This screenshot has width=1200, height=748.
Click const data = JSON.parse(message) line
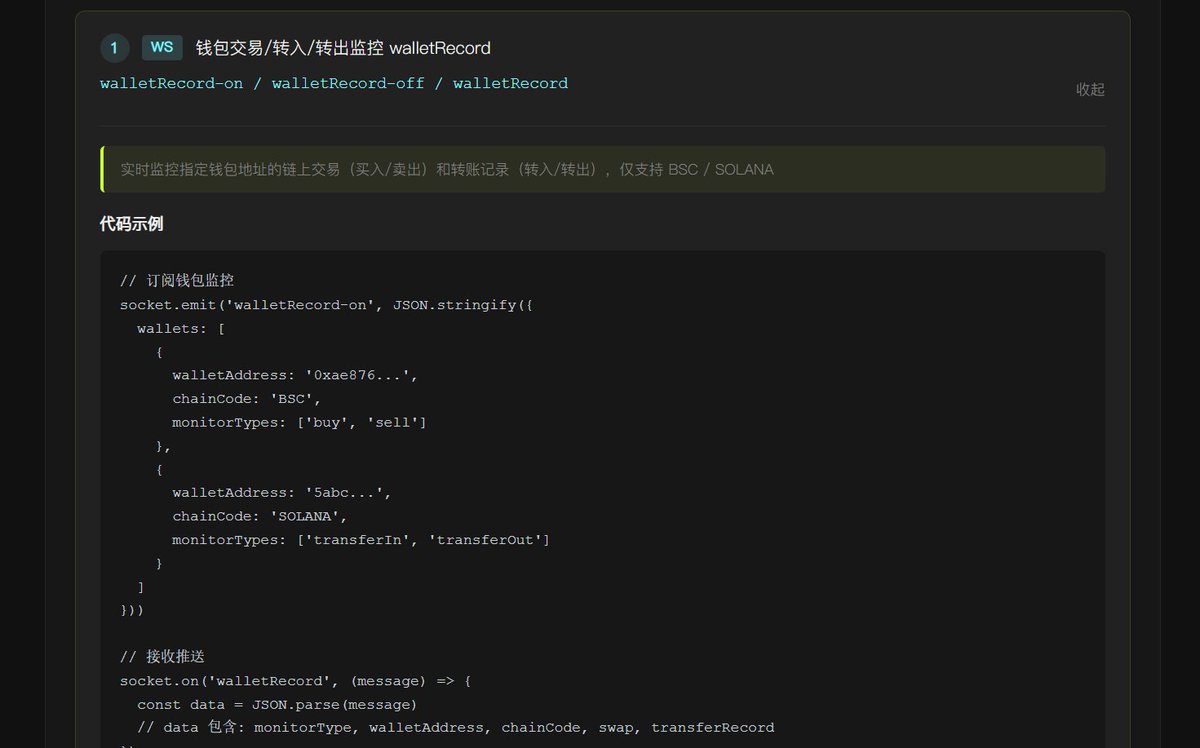pos(277,704)
